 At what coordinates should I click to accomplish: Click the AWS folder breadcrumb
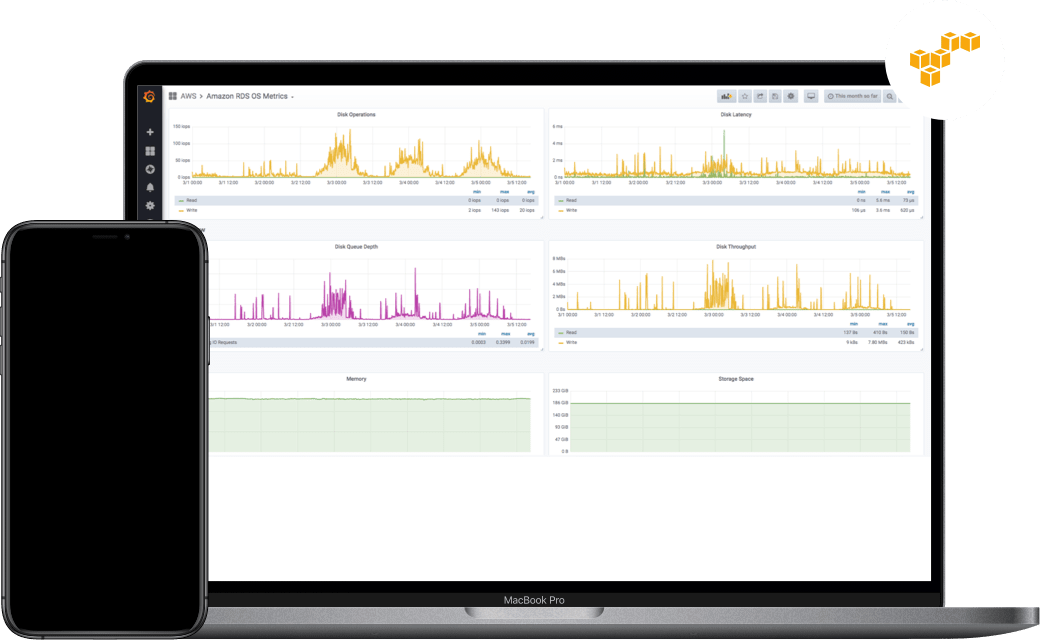pyautogui.click(x=189, y=96)
